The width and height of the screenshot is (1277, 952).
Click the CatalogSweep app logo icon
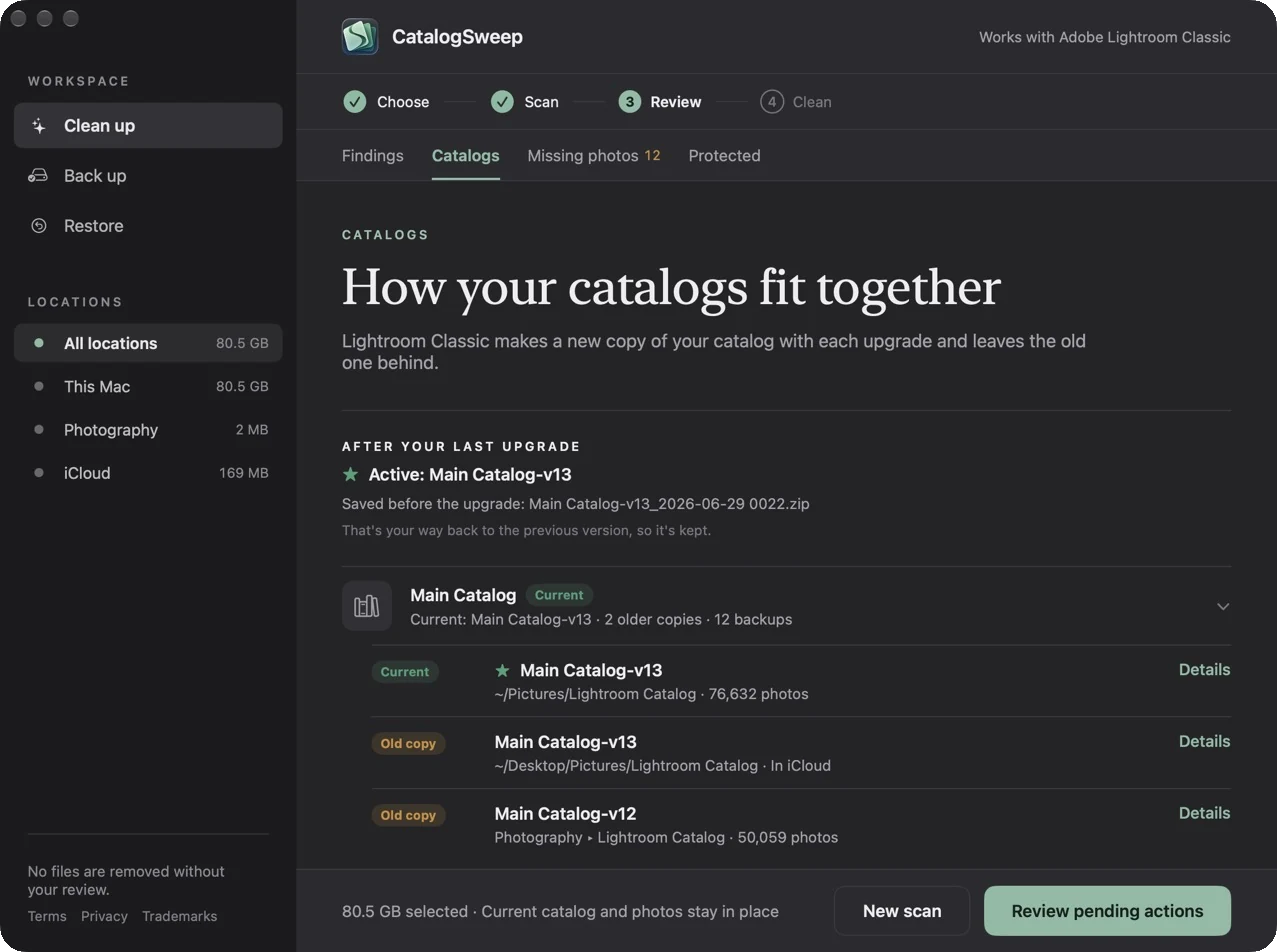pyautogui.click(x=360, y=37)
